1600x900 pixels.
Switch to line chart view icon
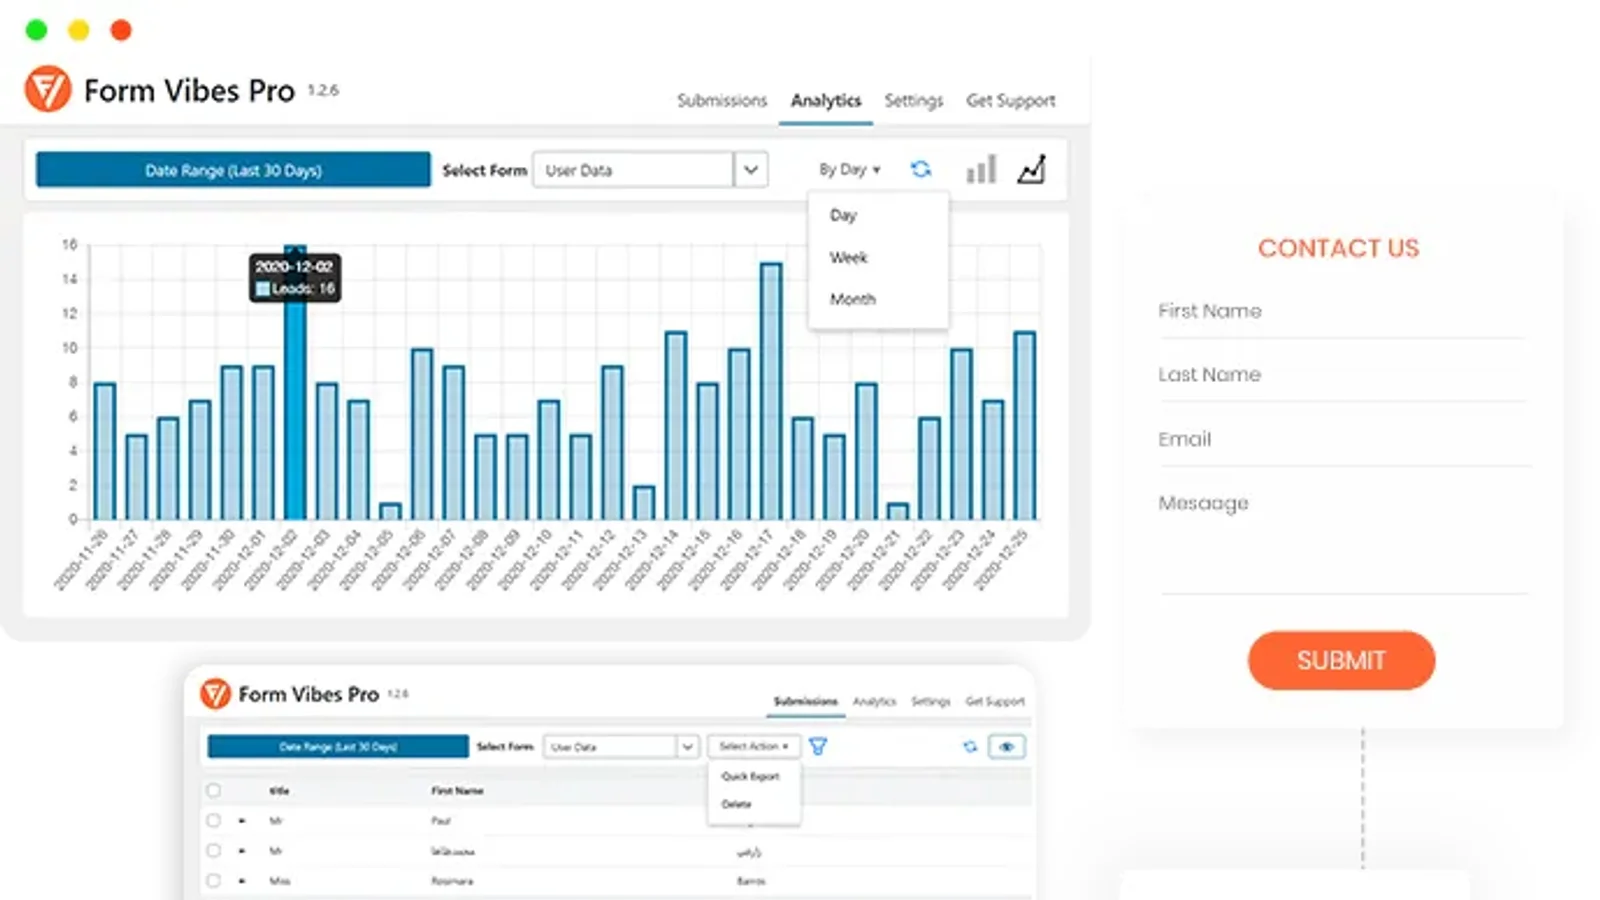pos(1031,169)
